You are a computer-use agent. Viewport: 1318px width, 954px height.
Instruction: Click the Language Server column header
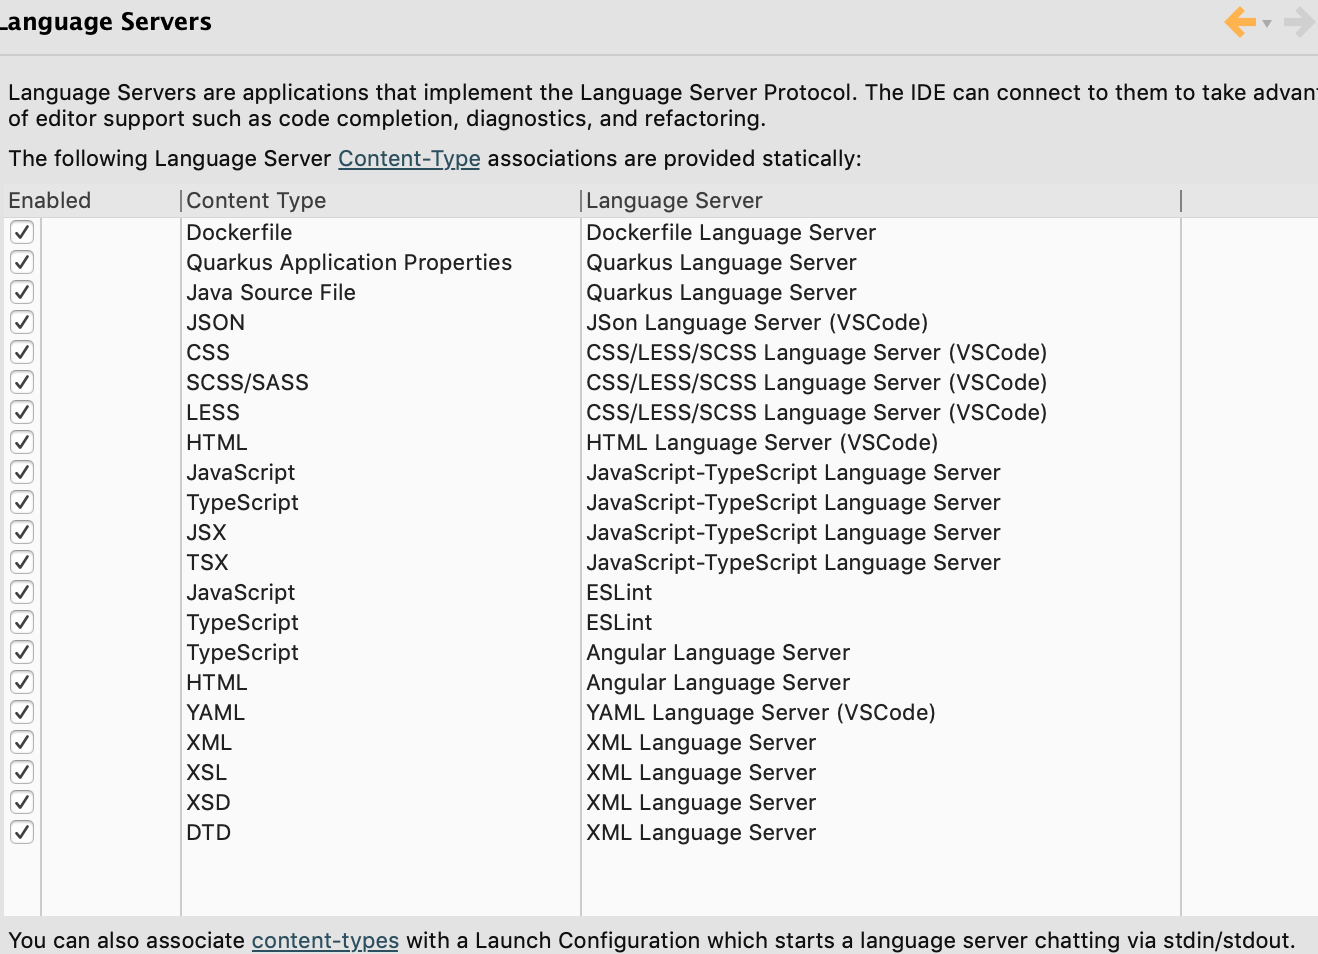coord(675,200)
